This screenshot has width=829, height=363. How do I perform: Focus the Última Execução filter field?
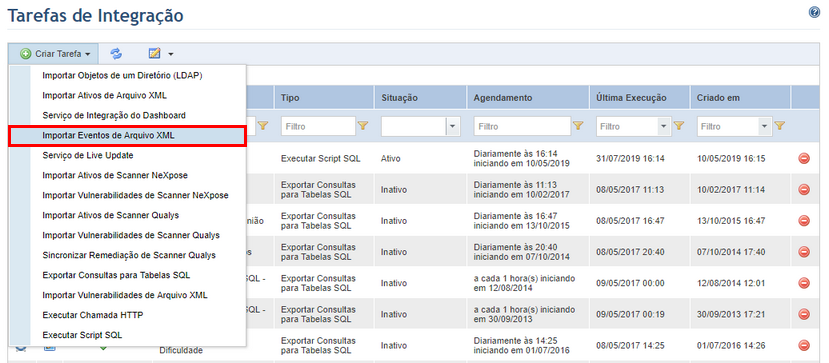pos(627,127)
